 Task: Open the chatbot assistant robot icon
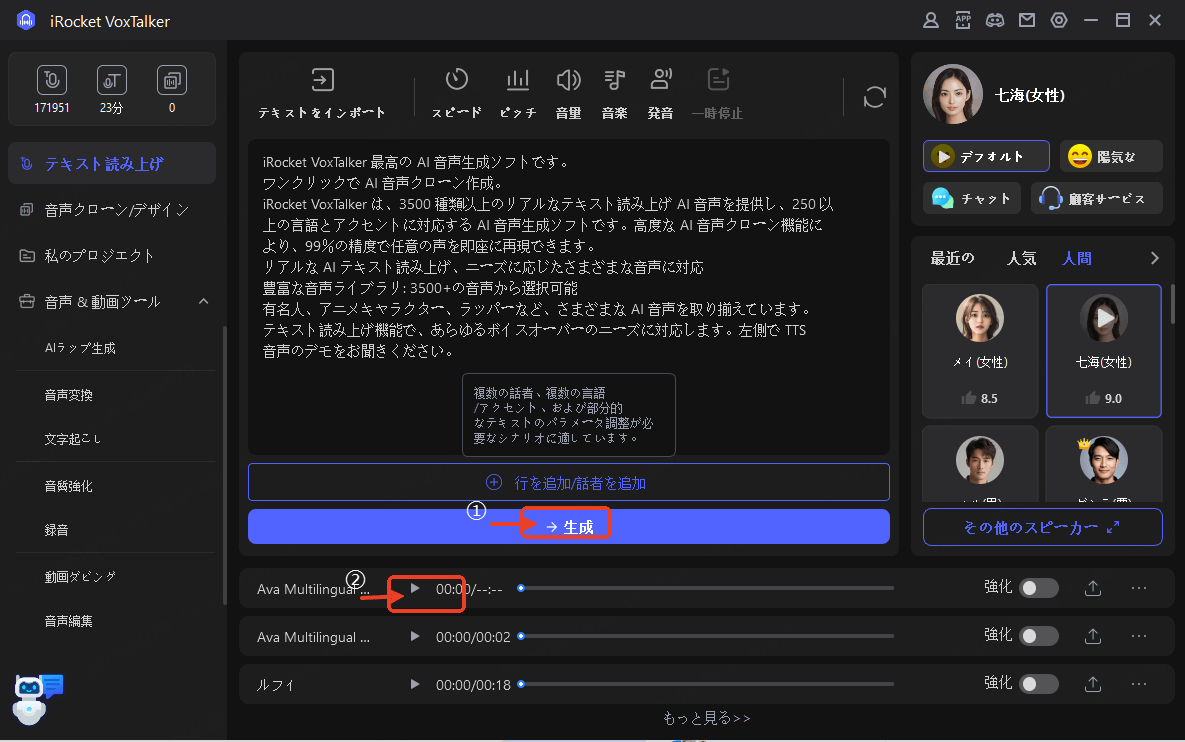(x=36, y=699)
